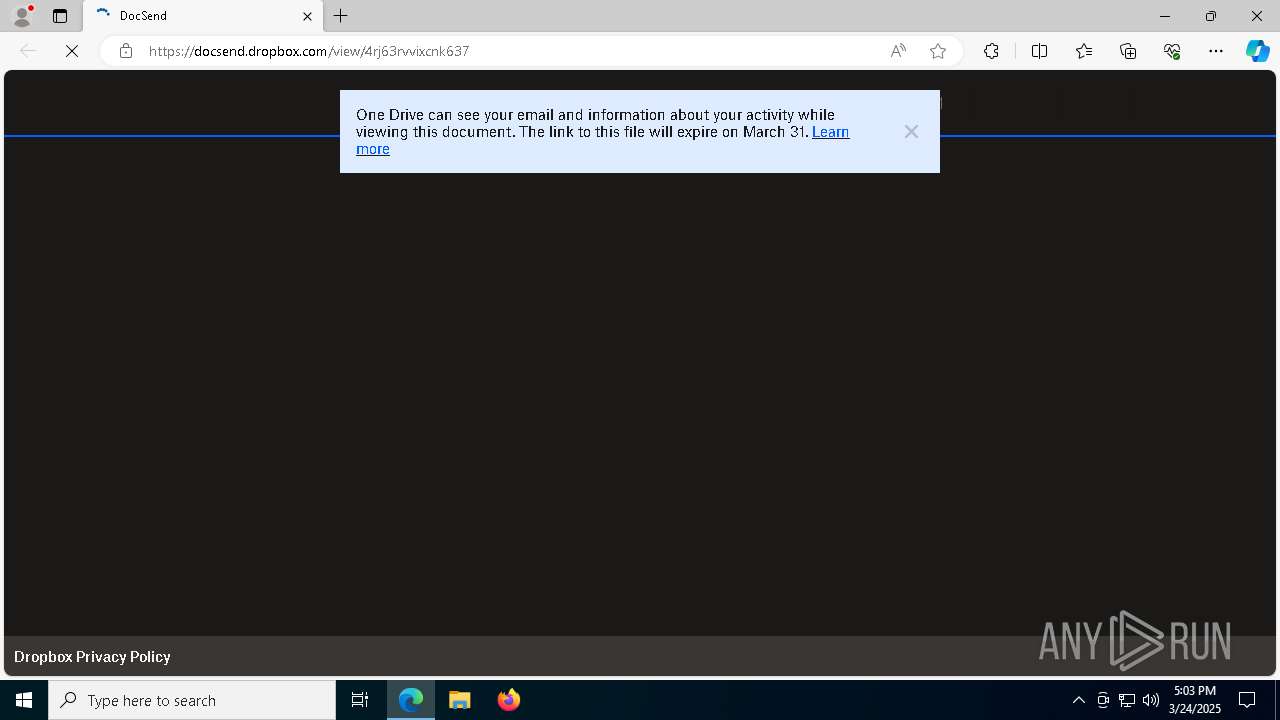Click the back navigation arrow
The width and height of the screenshot is (1280, 720).
[x=28, y=51]
